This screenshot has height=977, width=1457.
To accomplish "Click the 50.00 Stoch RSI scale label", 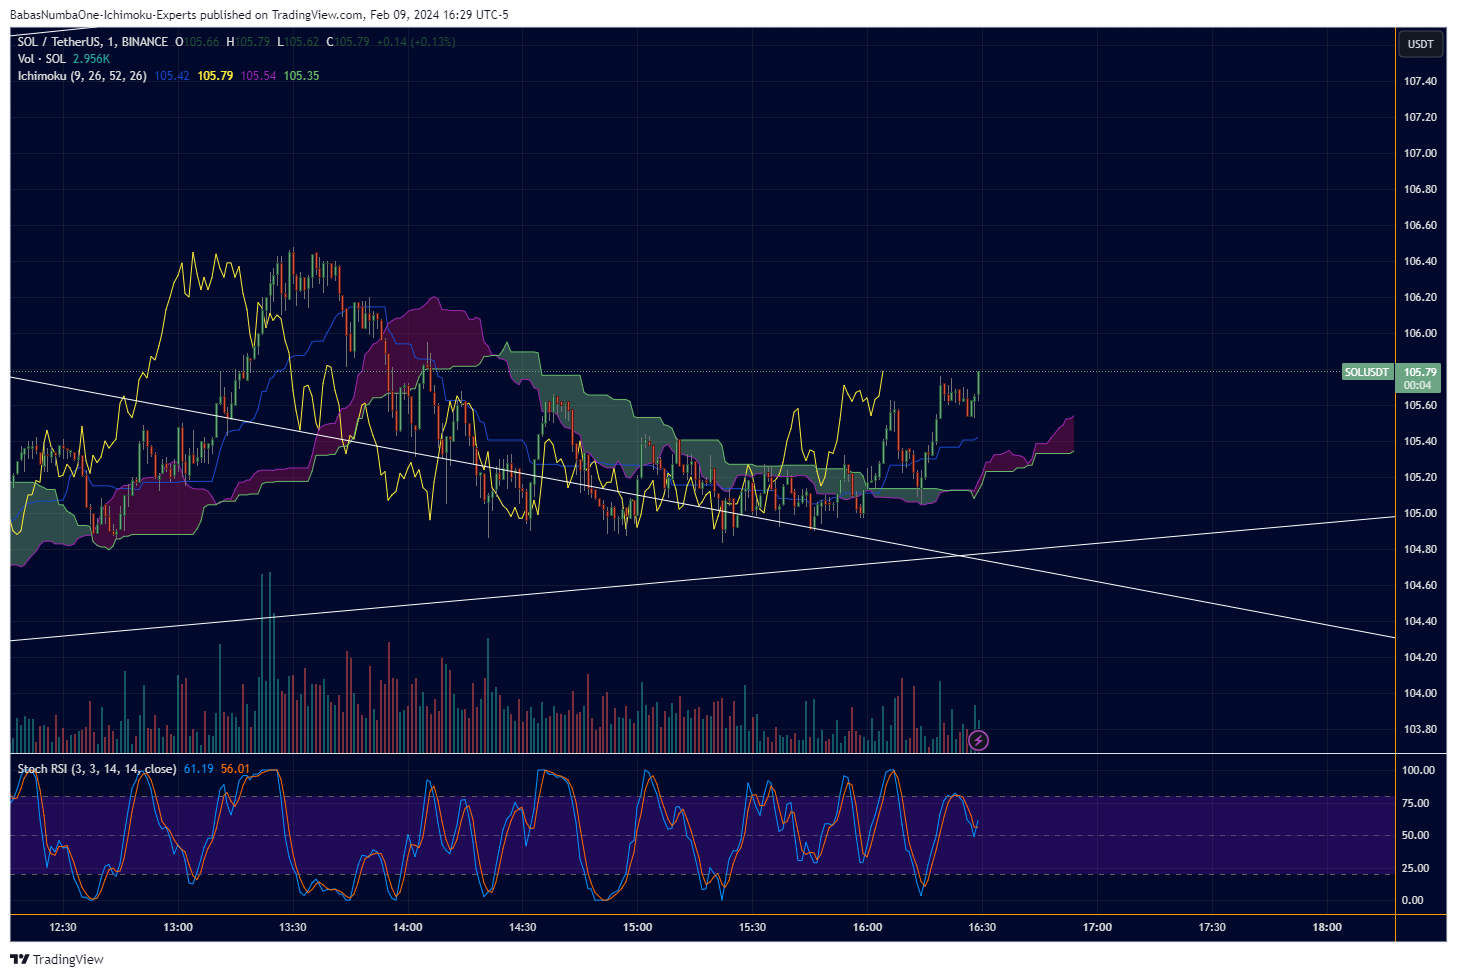I will click(1415, 835).
